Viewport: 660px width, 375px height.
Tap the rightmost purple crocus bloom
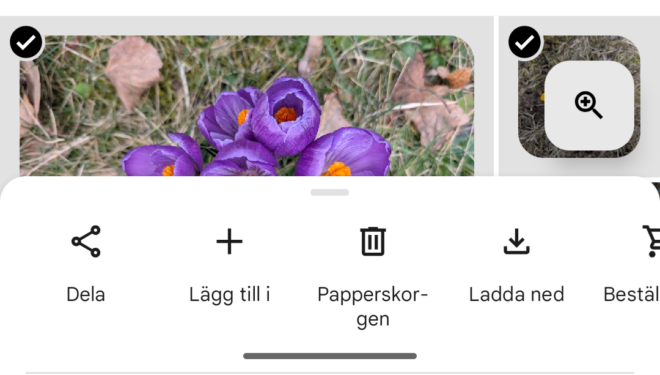point(343,154)
